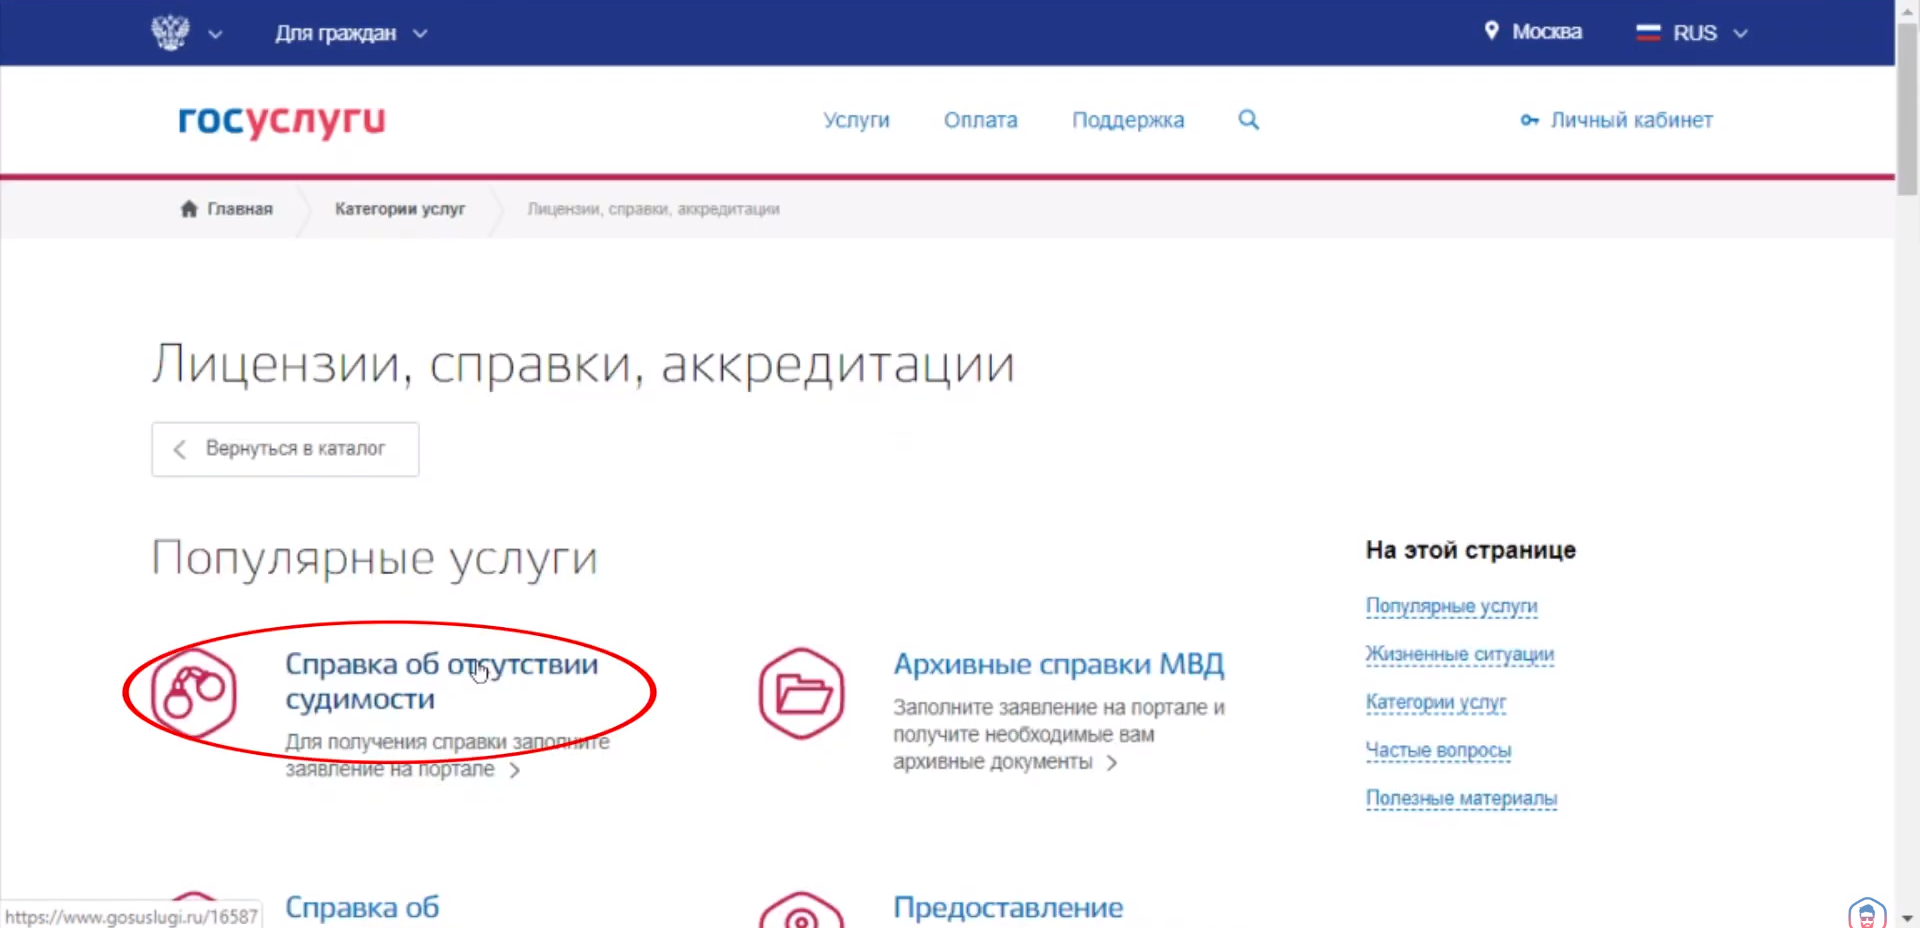Open the Оплата menu item
The image size is (1920, 928).
click(x=980, y=120)
